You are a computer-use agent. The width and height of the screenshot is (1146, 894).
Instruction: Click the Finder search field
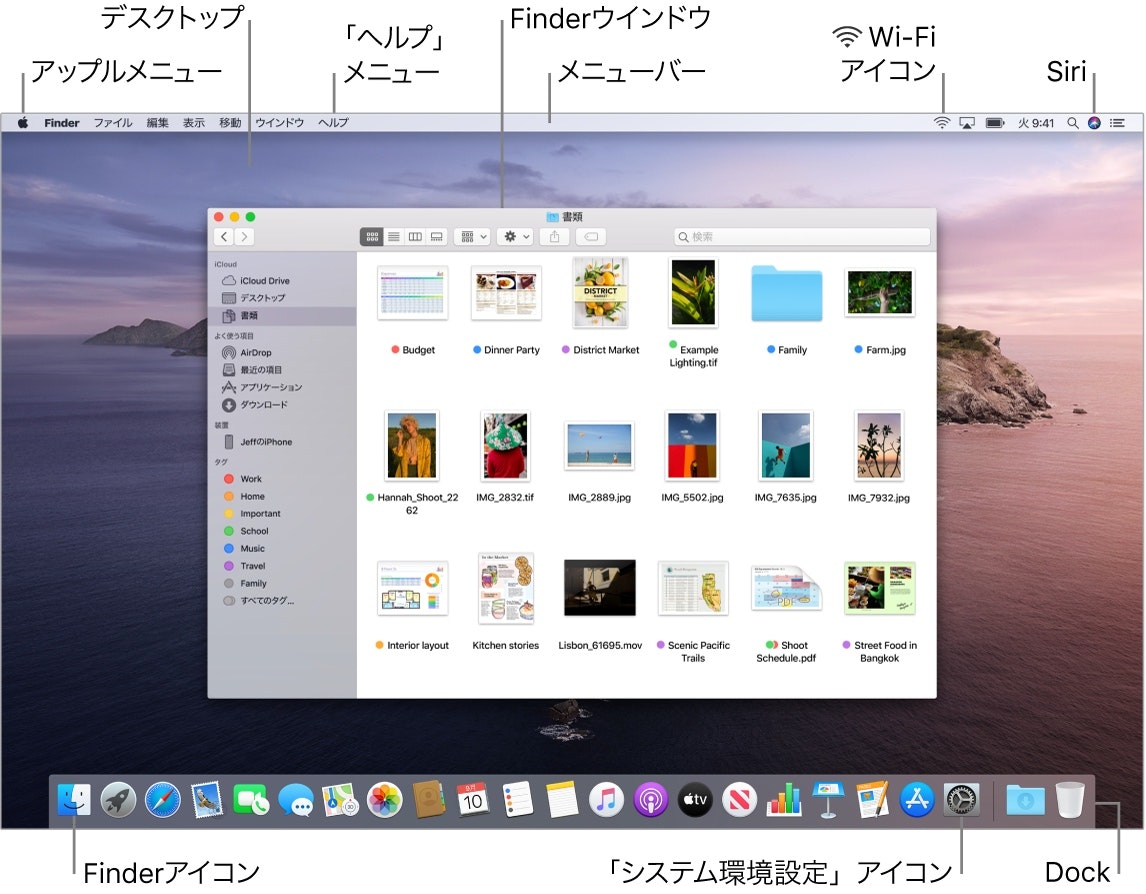coord(802,236)
